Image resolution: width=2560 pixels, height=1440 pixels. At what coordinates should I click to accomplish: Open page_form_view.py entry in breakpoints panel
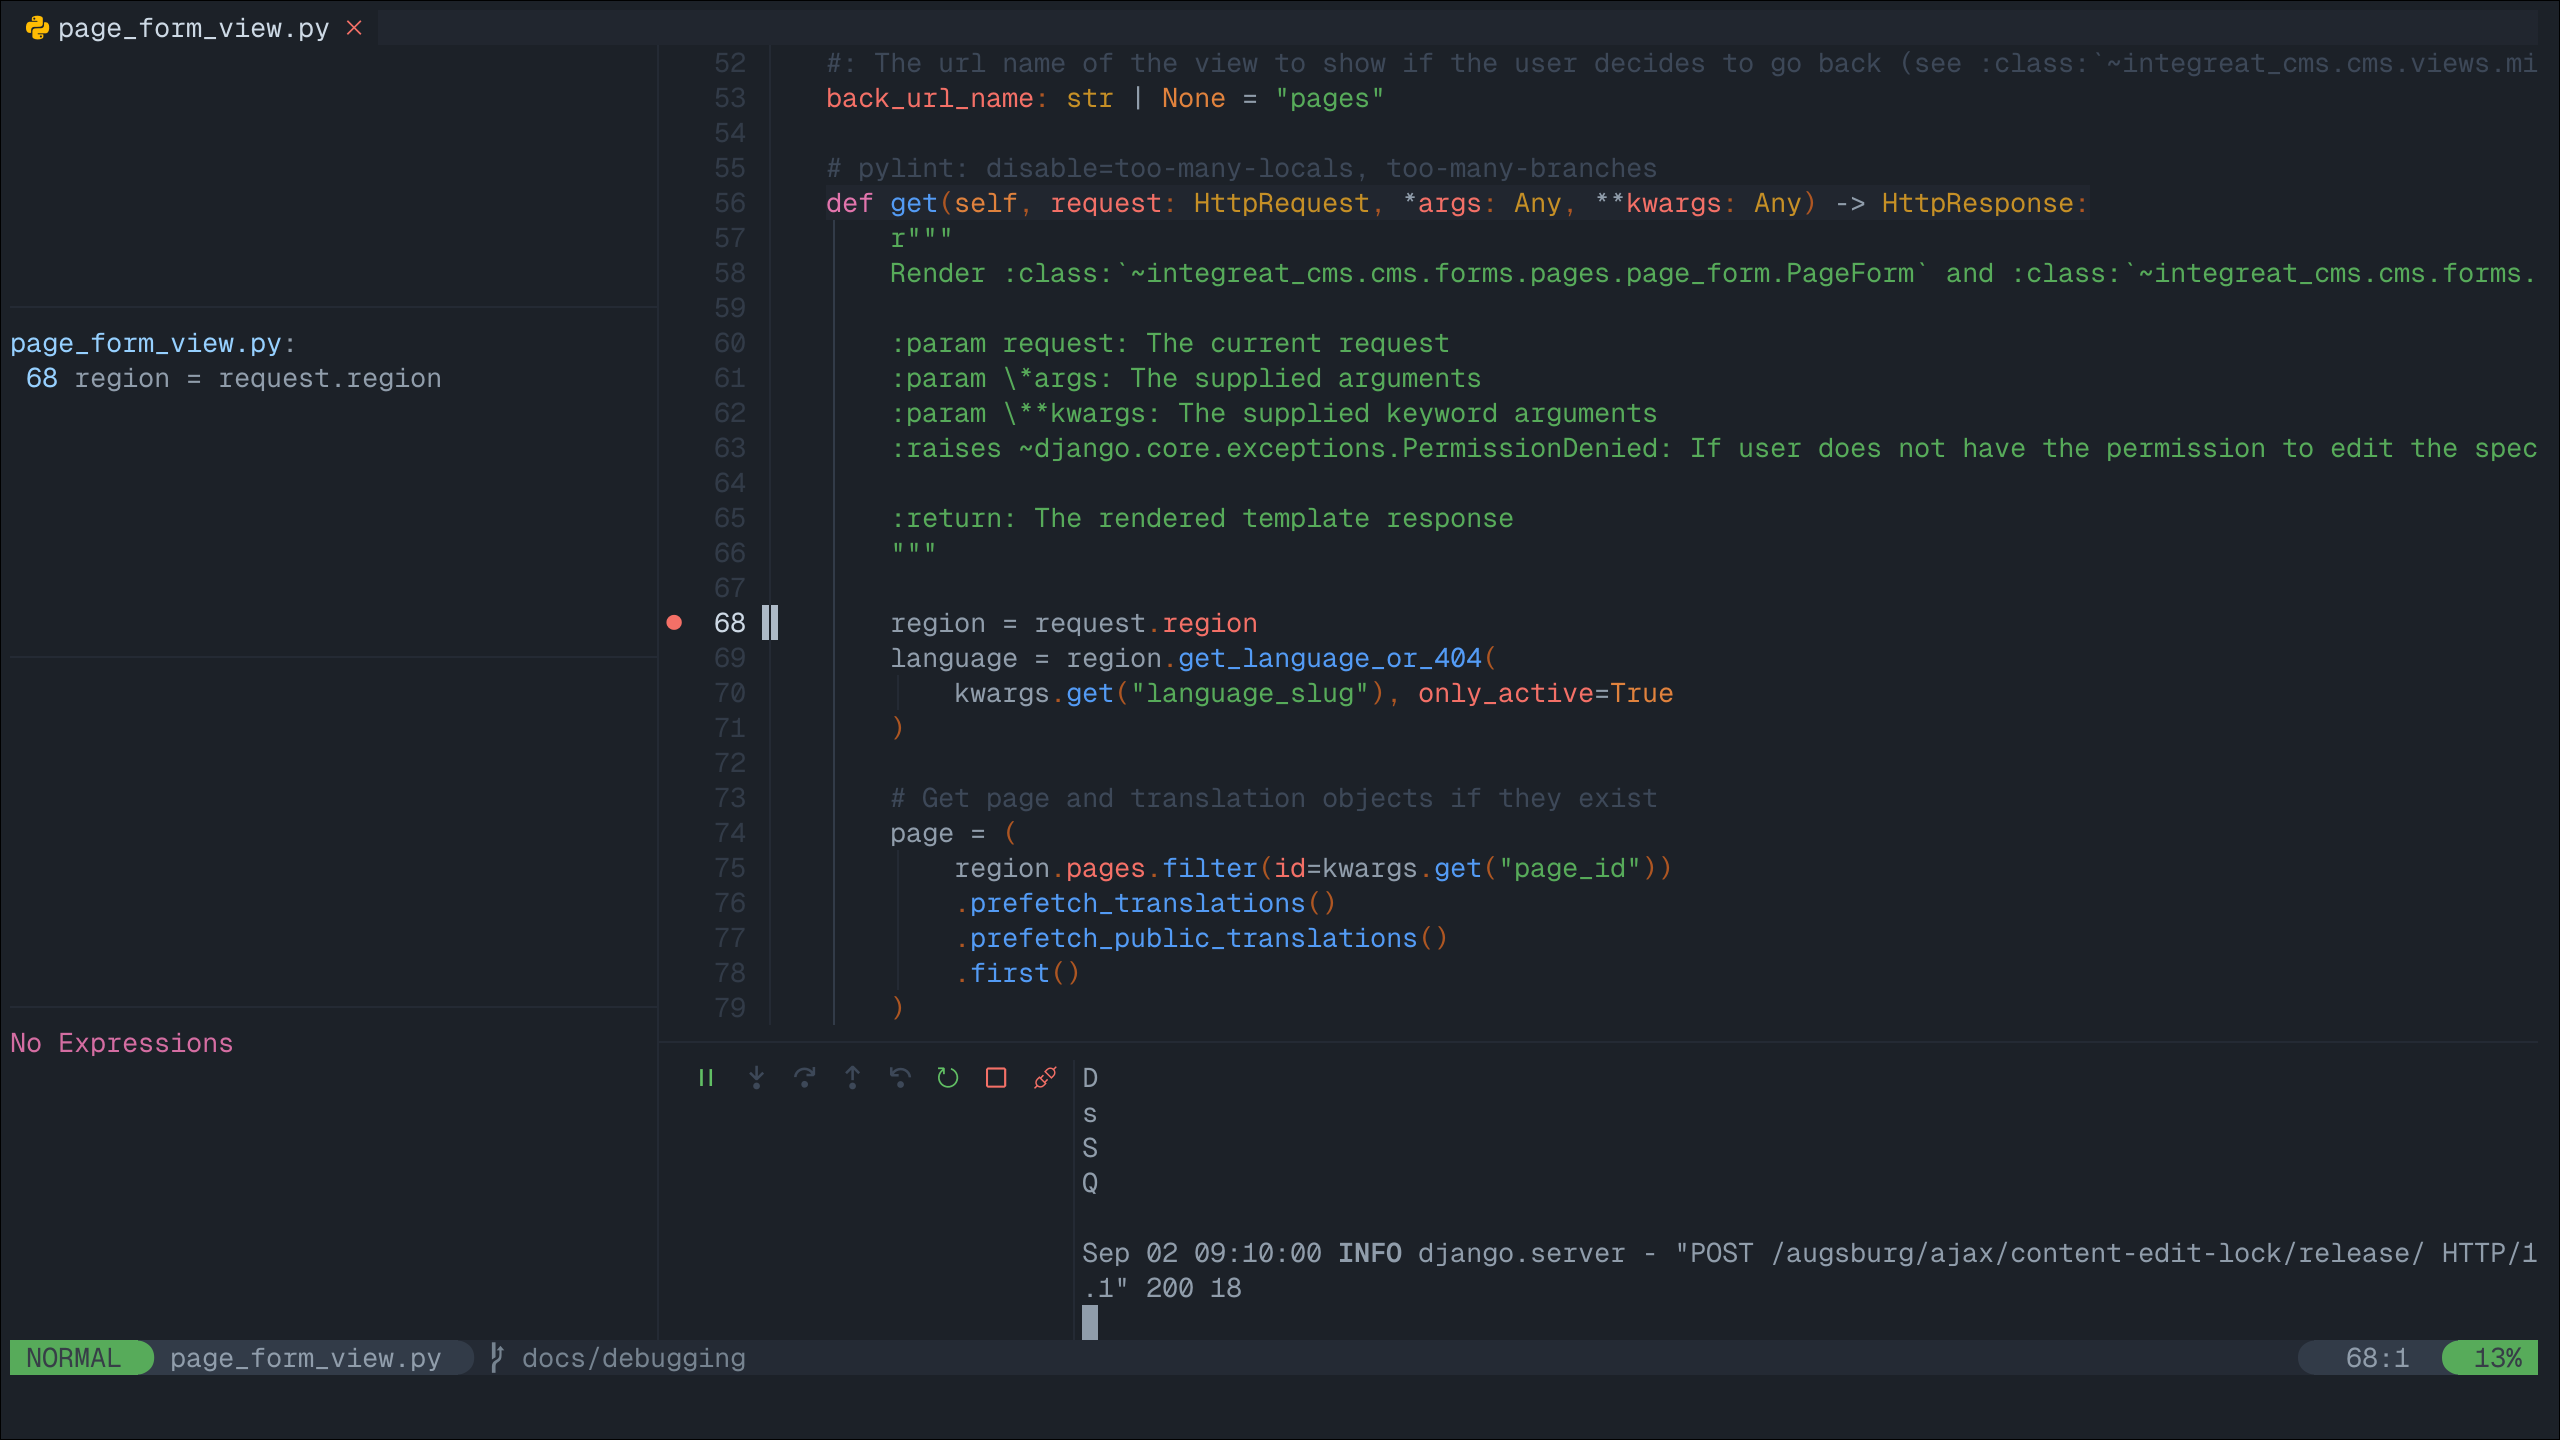[153, 343]
